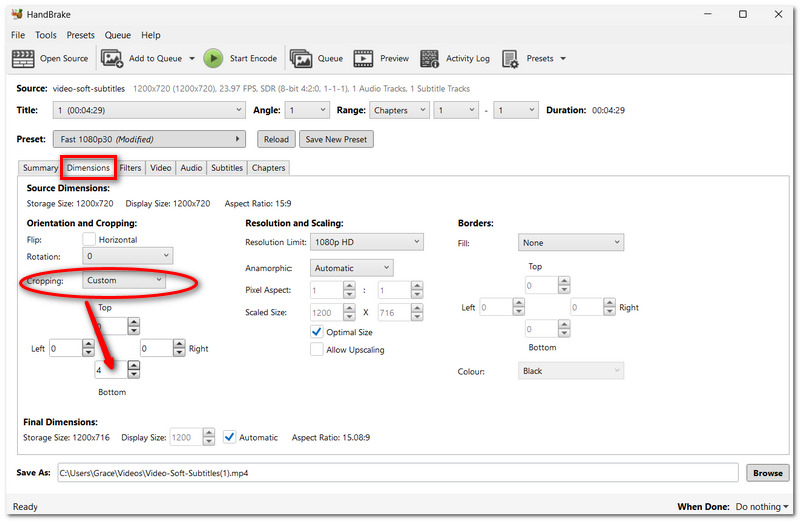Click the cropping Bottom value field
800x521 pixels.
click(111, 370)
